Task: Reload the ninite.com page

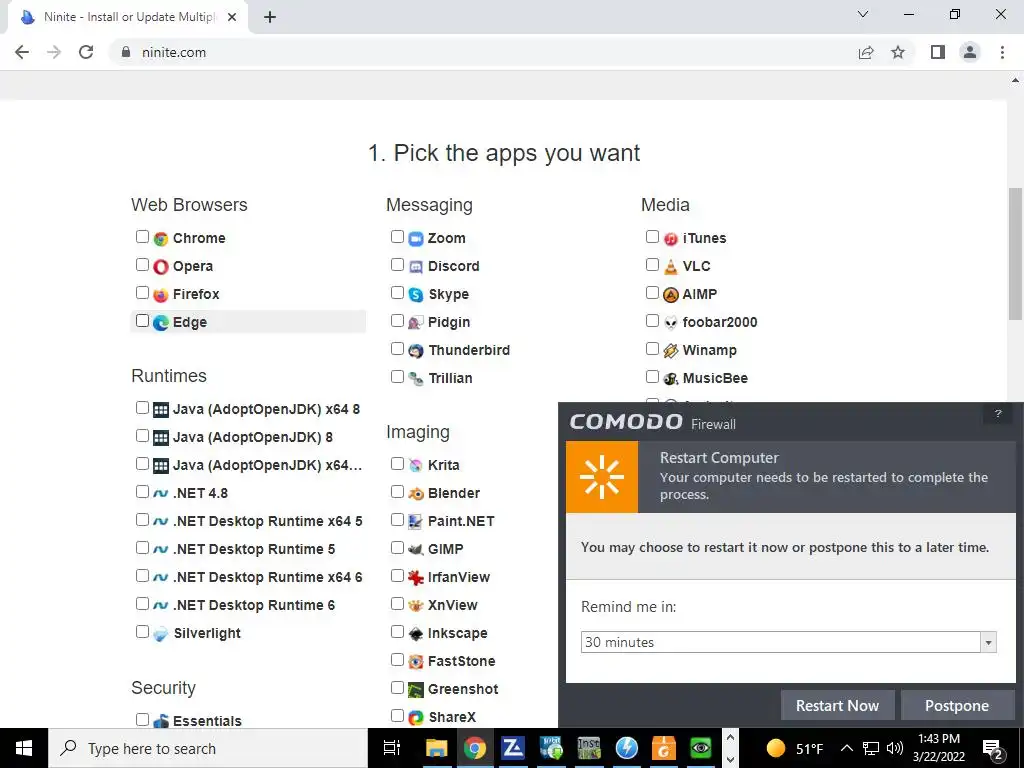Action: point(86,52)
